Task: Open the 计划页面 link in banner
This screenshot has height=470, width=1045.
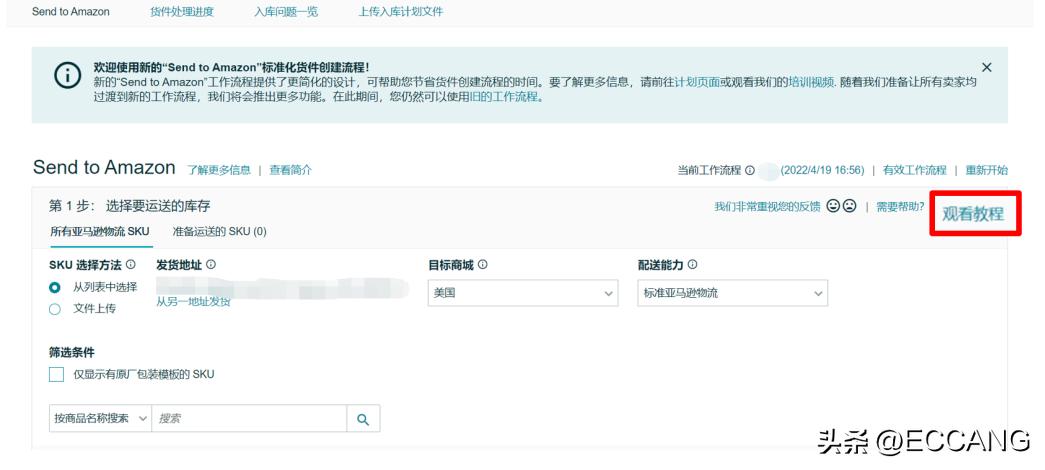Action: [x=698, y=82]
